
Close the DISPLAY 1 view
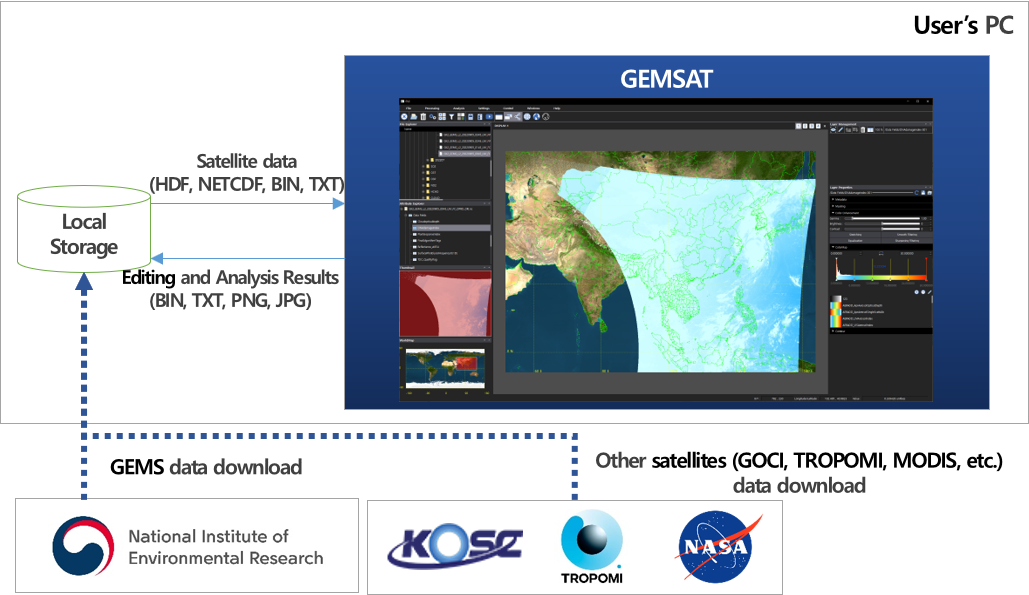pyautogui.click(x=825, y=126)
